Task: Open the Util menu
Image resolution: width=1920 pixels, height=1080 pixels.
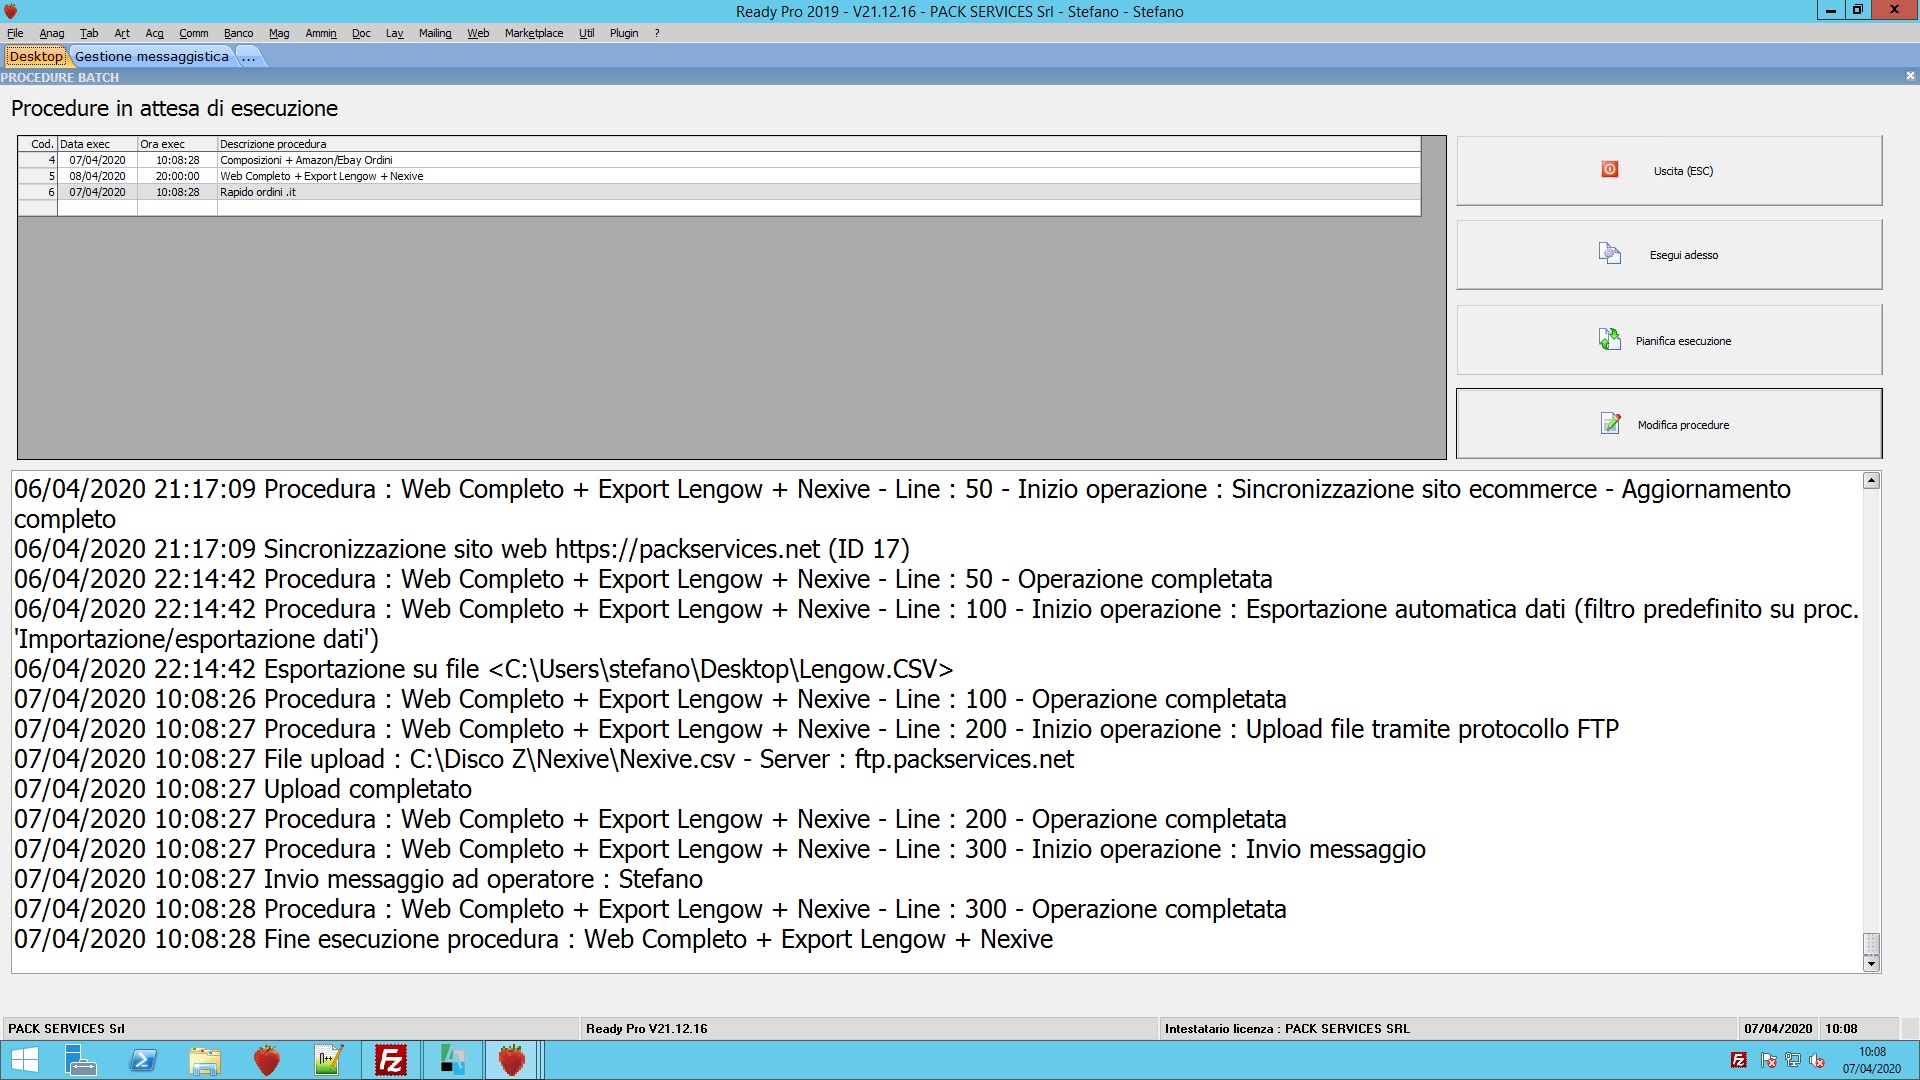Action: [586, 33]
